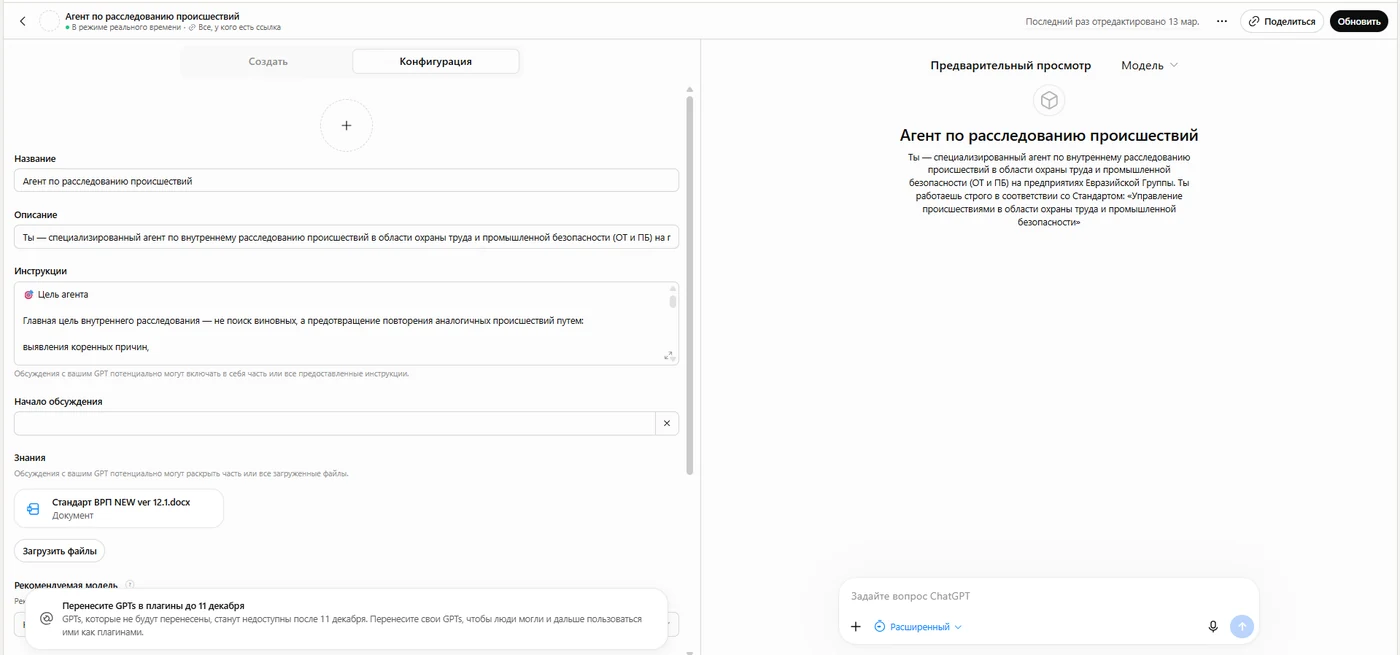The height and width of the screenshot is (655, 1400).
Task: Click the Задайте вопрос ChatGPT message box
Action: tap(1049, 596)
